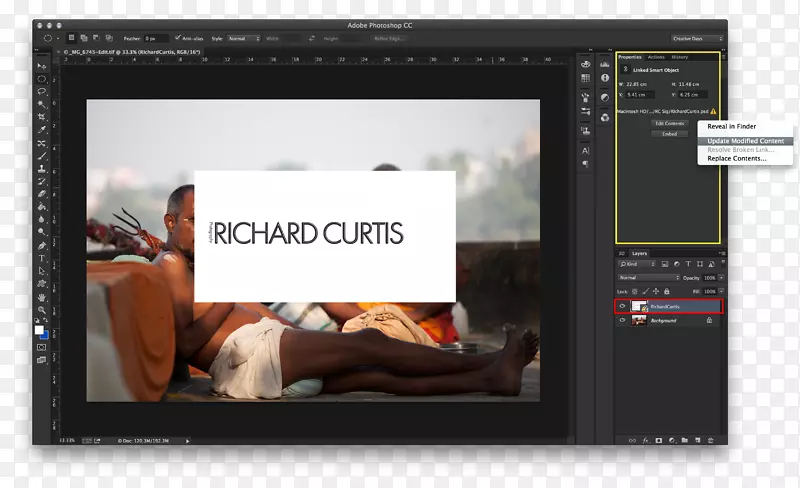Hide the Background layer

622,320
